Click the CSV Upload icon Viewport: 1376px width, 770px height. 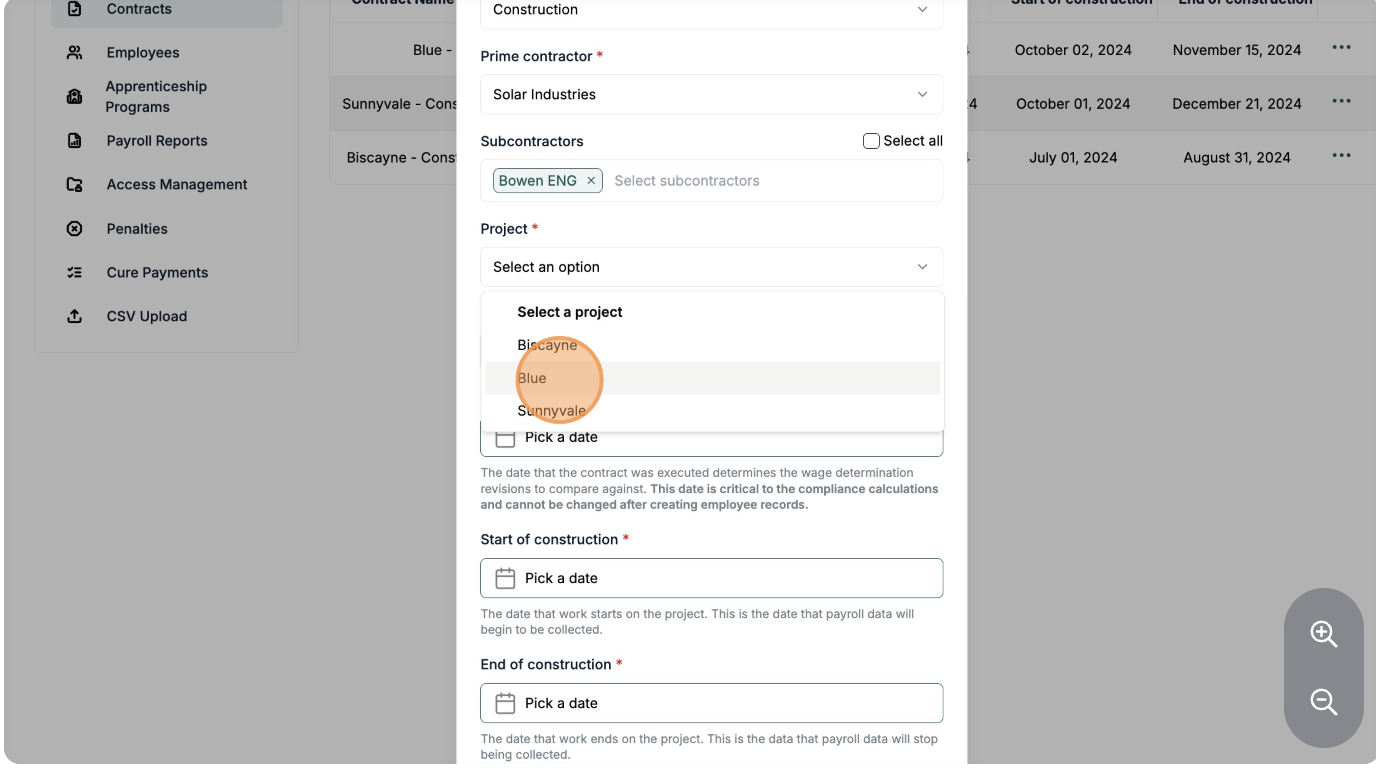pos(74,317)
